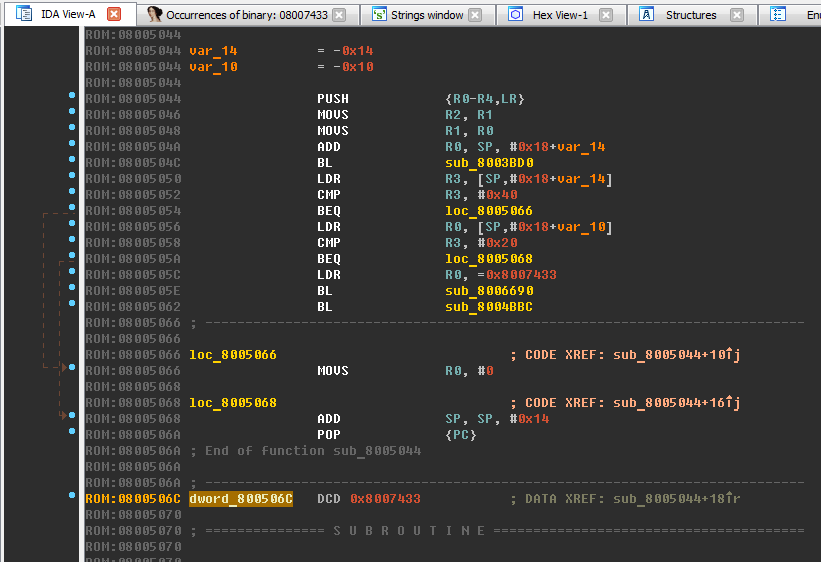Toggle breakpoint dot at 0800504C BL line
This screenshot has height=562, width=821.
(x=72, y=159)
